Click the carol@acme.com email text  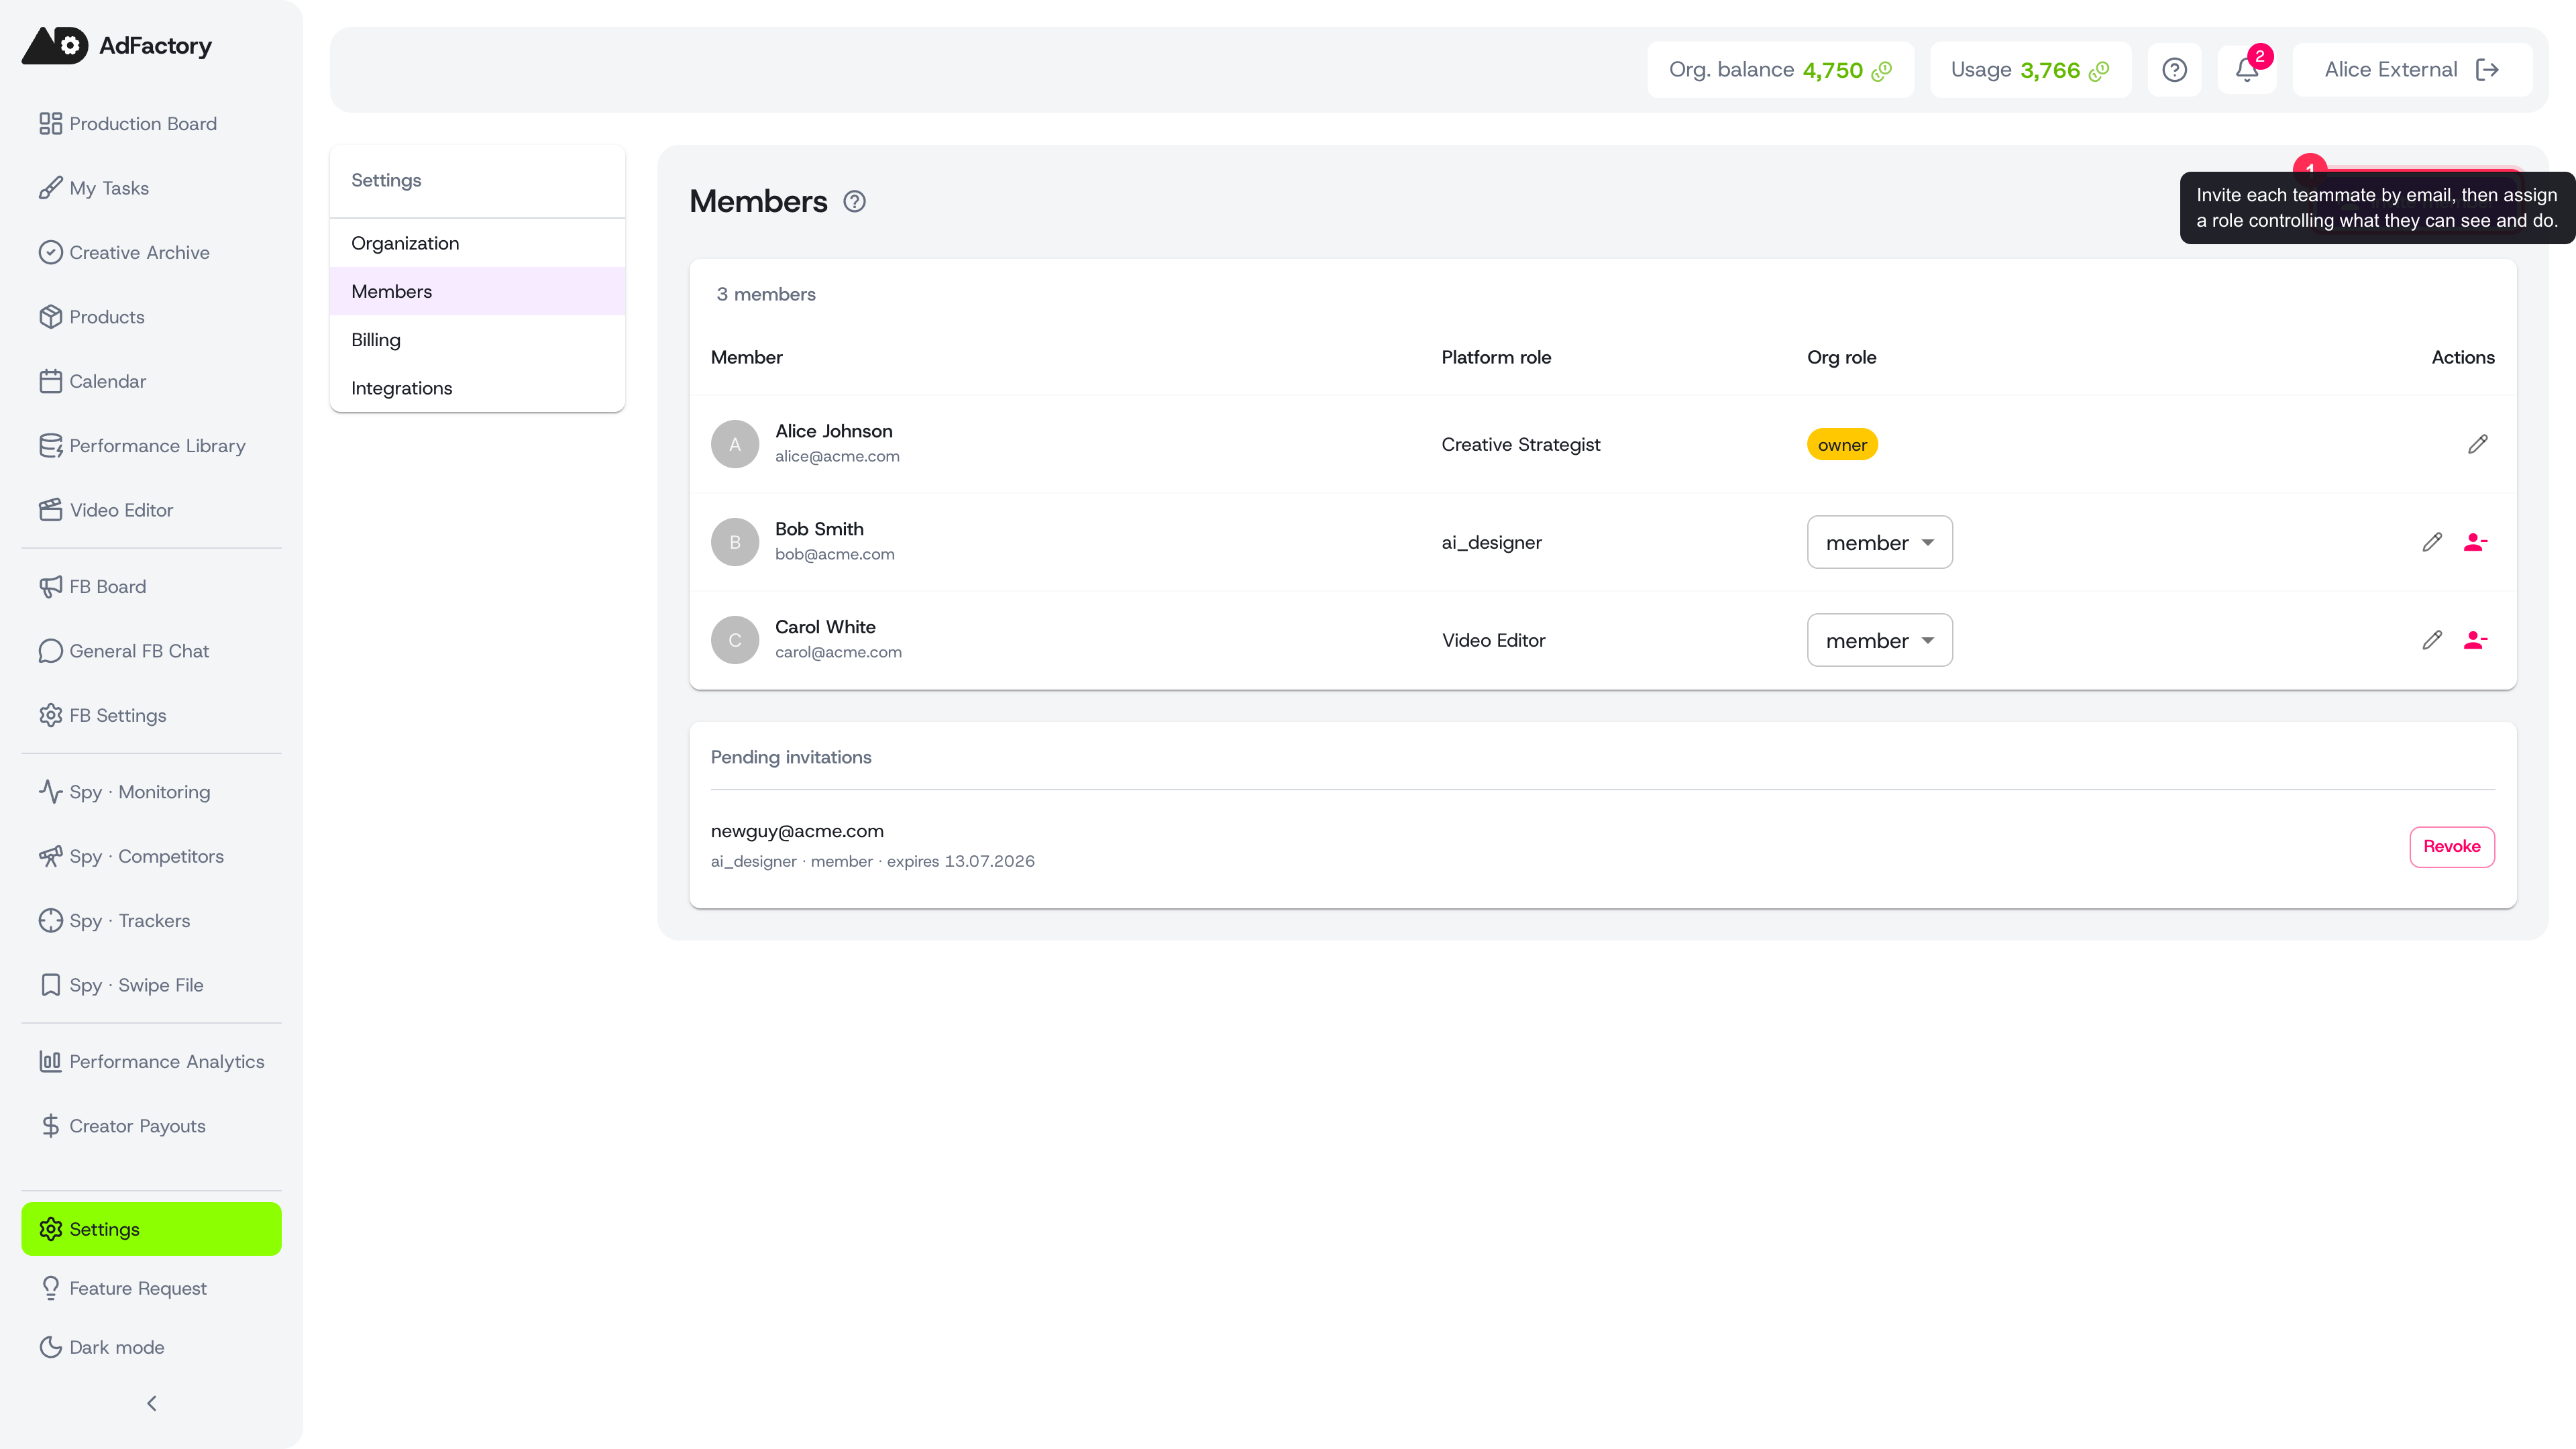(838, 653)
